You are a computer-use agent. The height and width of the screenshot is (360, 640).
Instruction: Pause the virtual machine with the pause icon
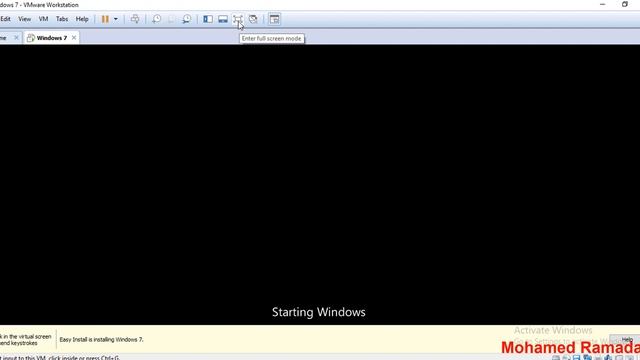tap(105, 19)
